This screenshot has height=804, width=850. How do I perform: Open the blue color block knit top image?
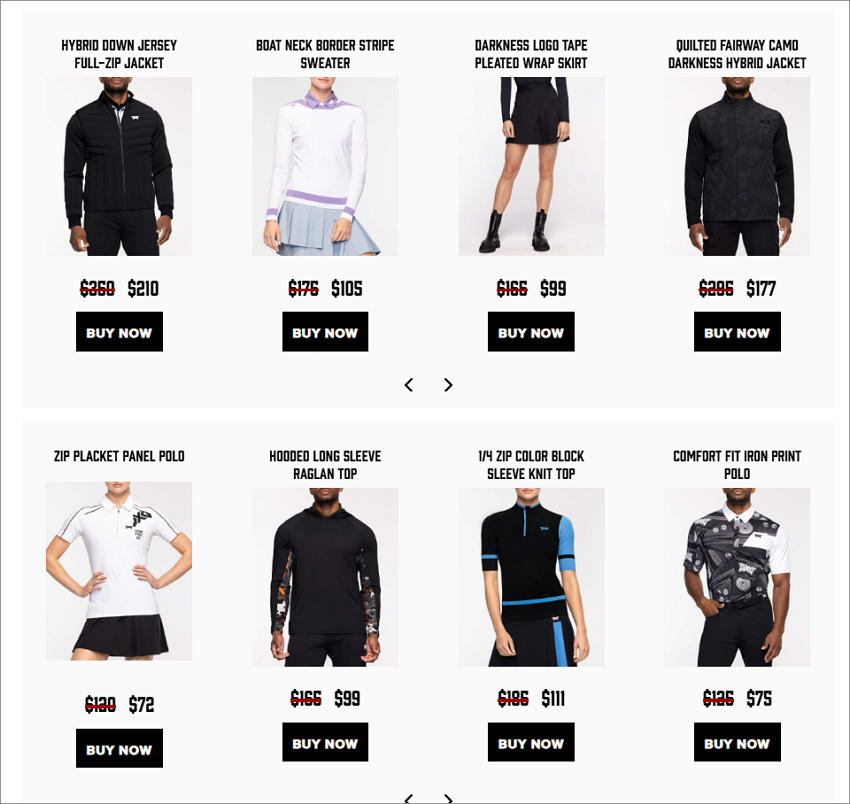pos(531,577)
